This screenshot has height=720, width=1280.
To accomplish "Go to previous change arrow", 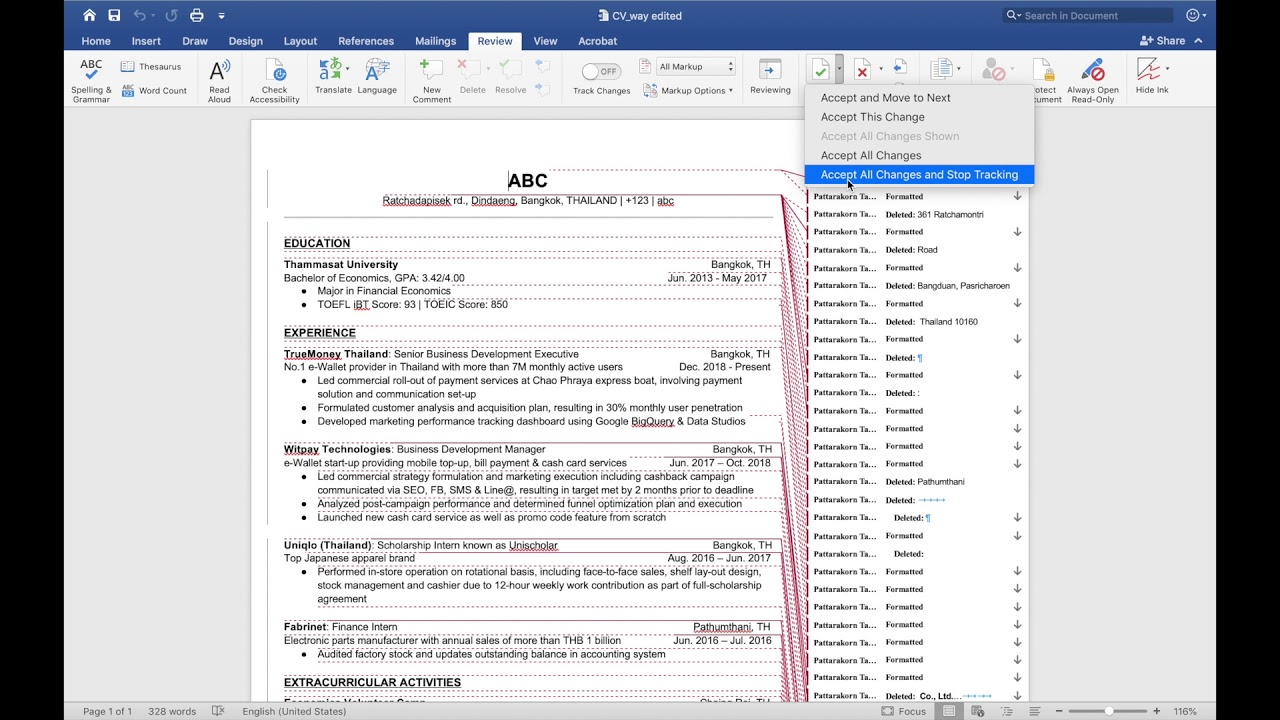I will click(900, 67).
